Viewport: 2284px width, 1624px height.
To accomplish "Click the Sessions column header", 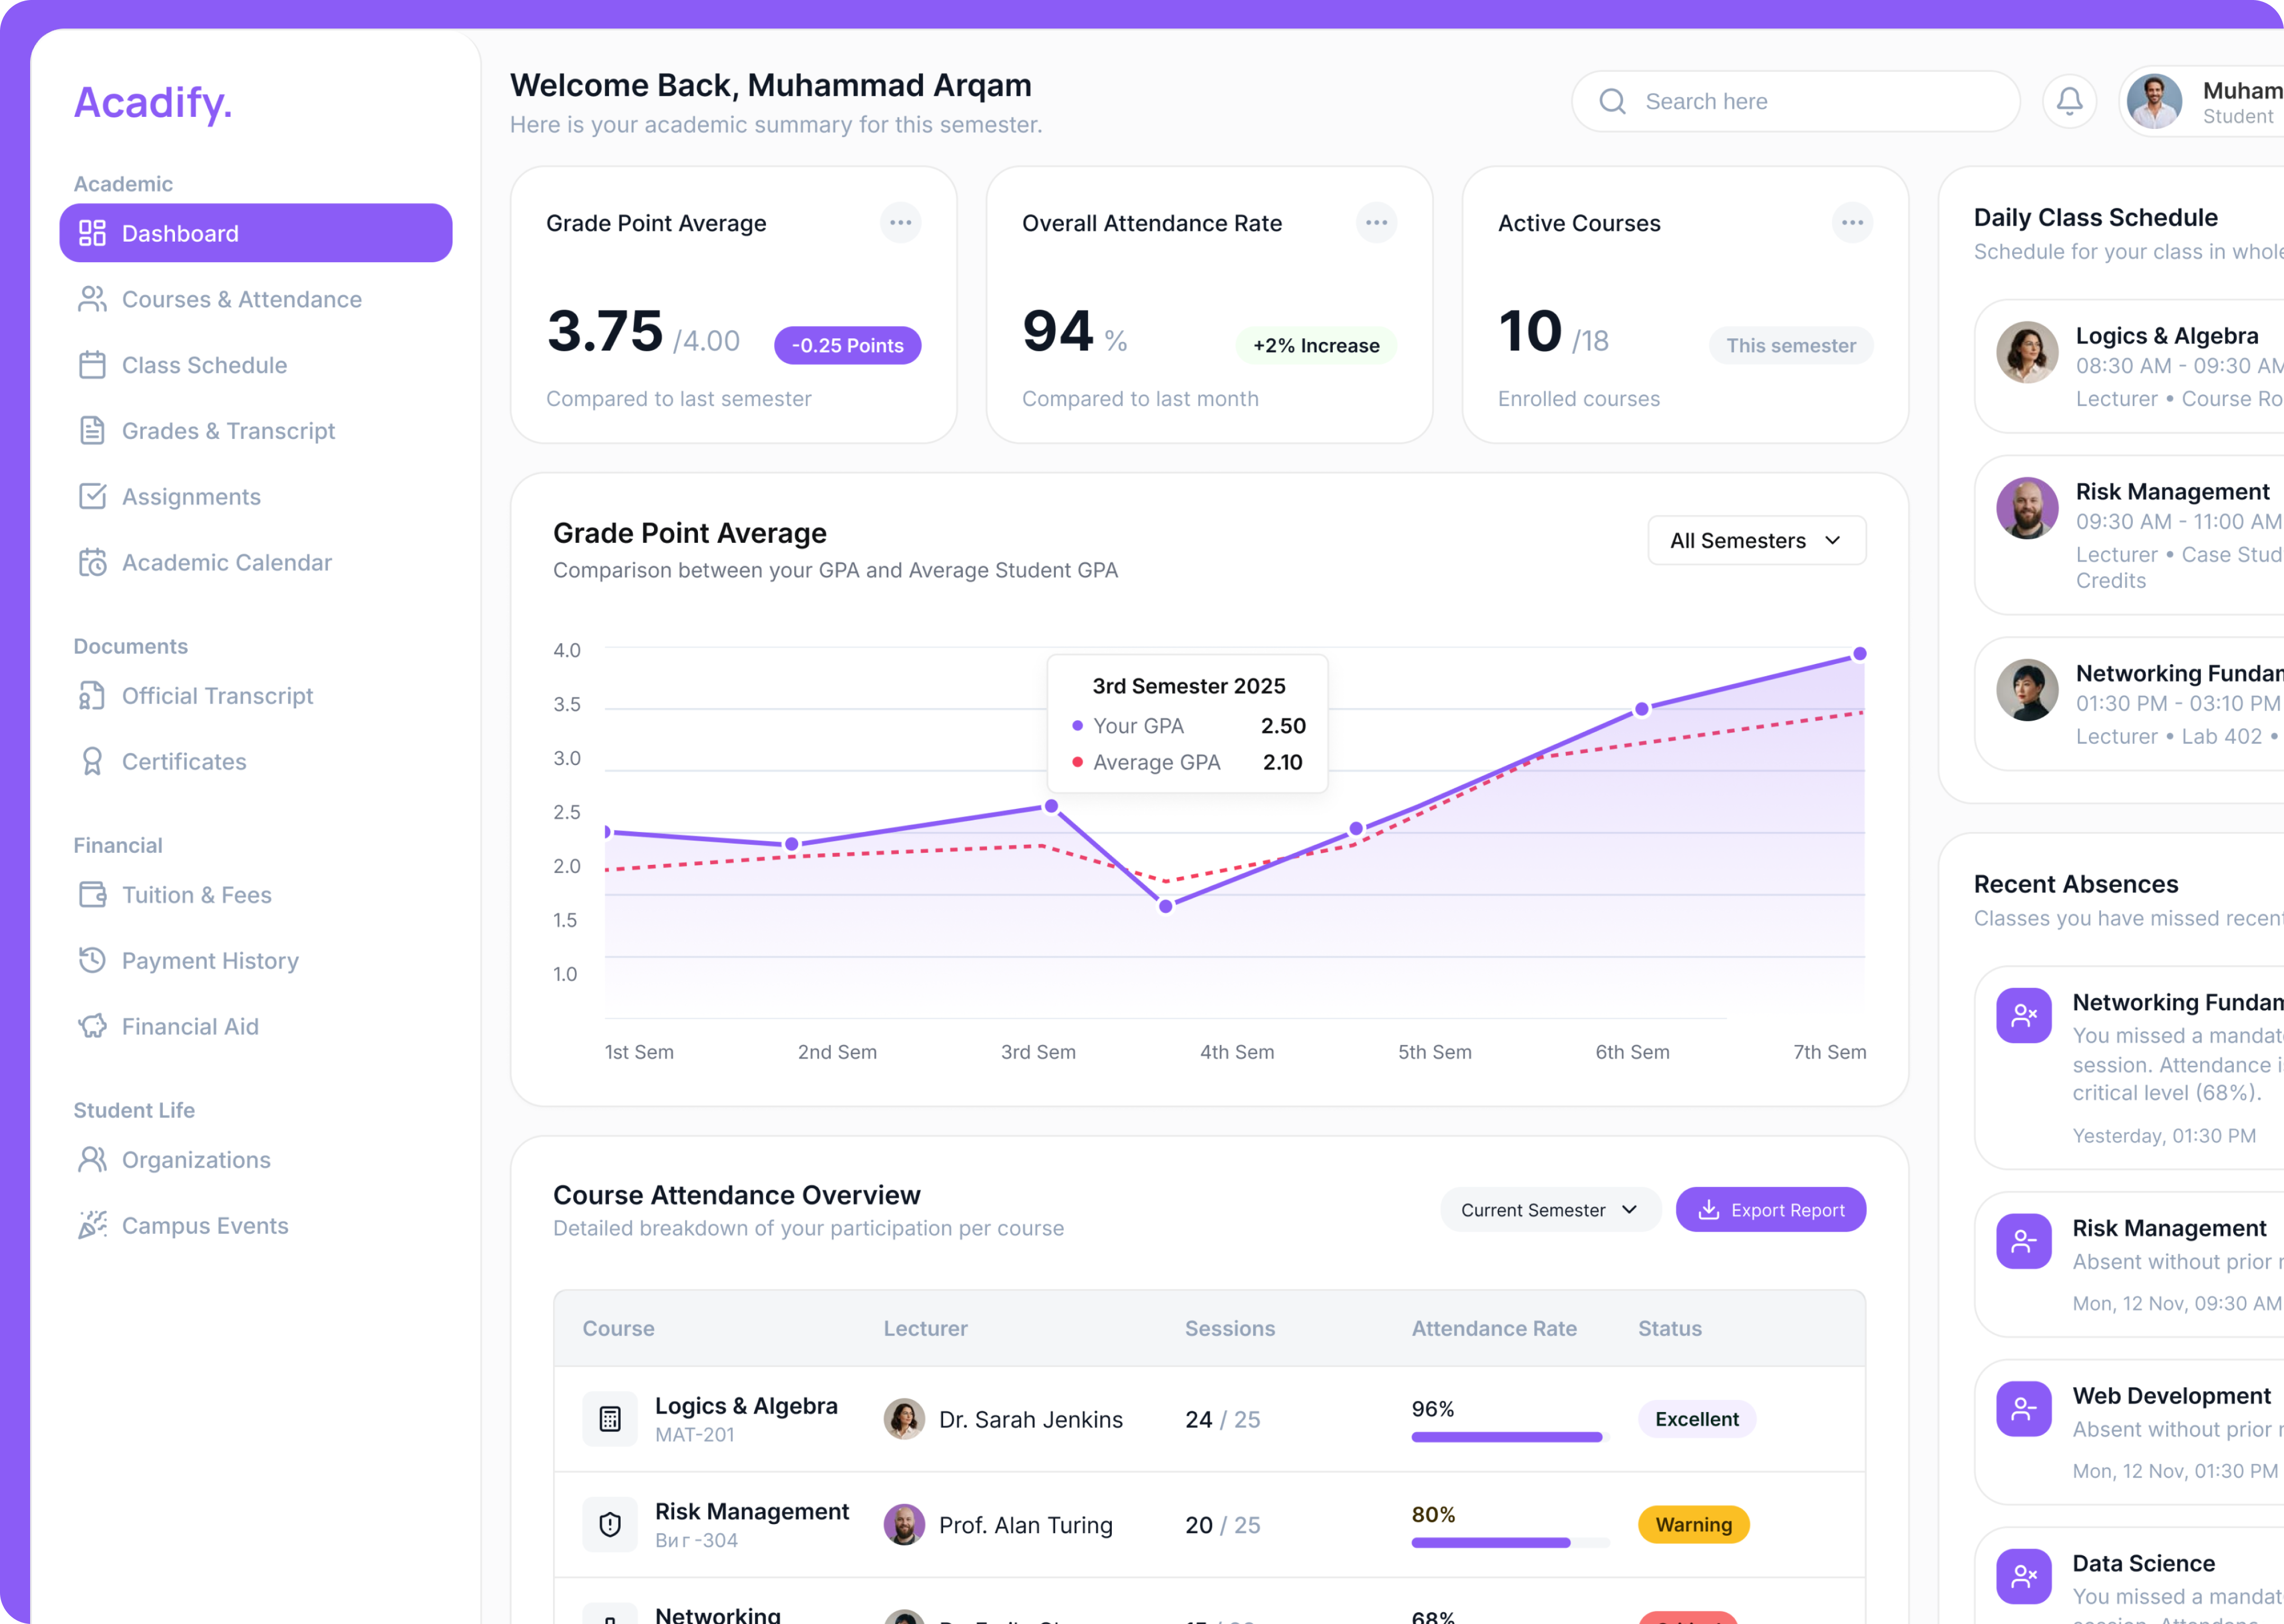I will (x=1230, y=1329).
